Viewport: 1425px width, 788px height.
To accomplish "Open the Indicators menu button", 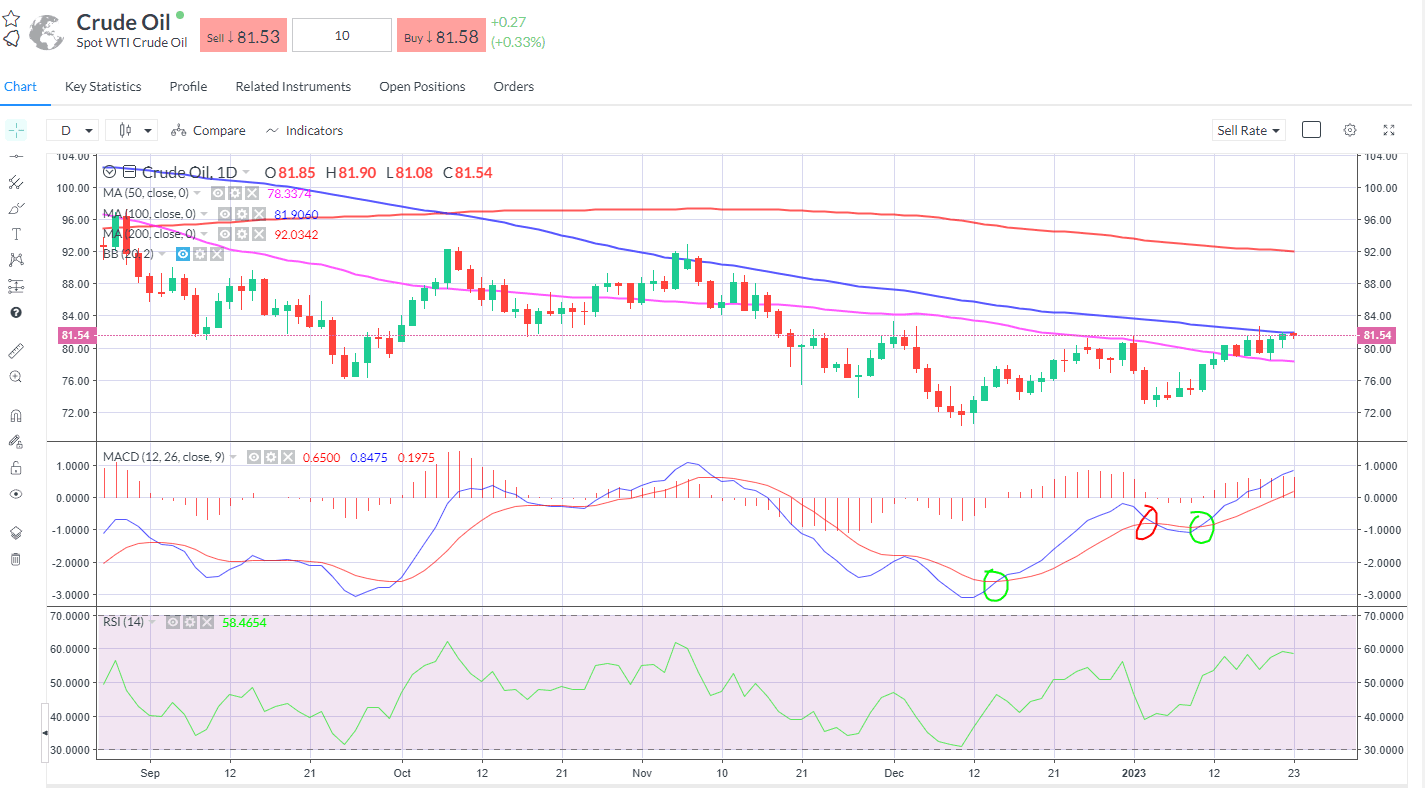I will [x=304, y=130].
